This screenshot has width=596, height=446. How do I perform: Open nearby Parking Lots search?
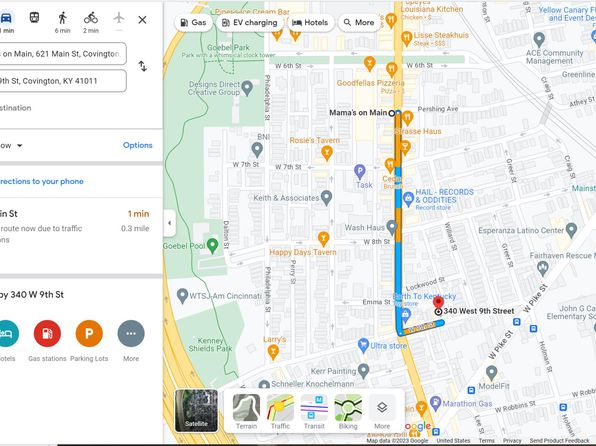coord(89,333)
